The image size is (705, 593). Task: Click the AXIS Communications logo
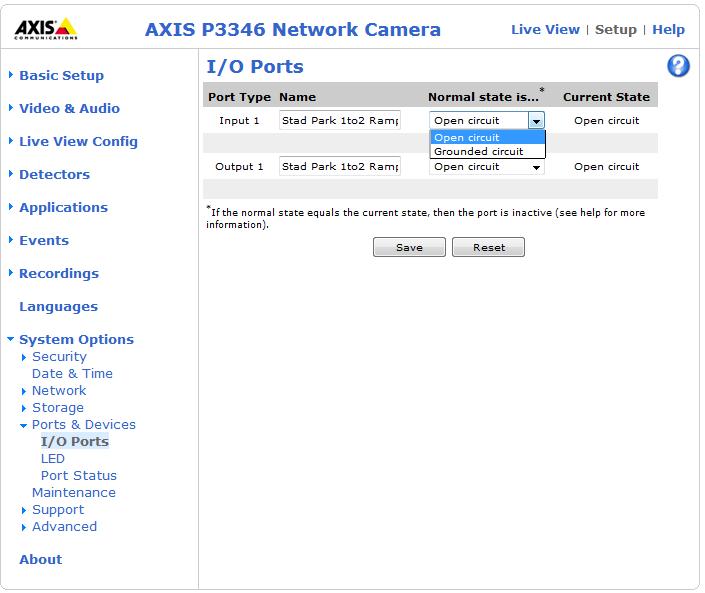tap(46, 29)
